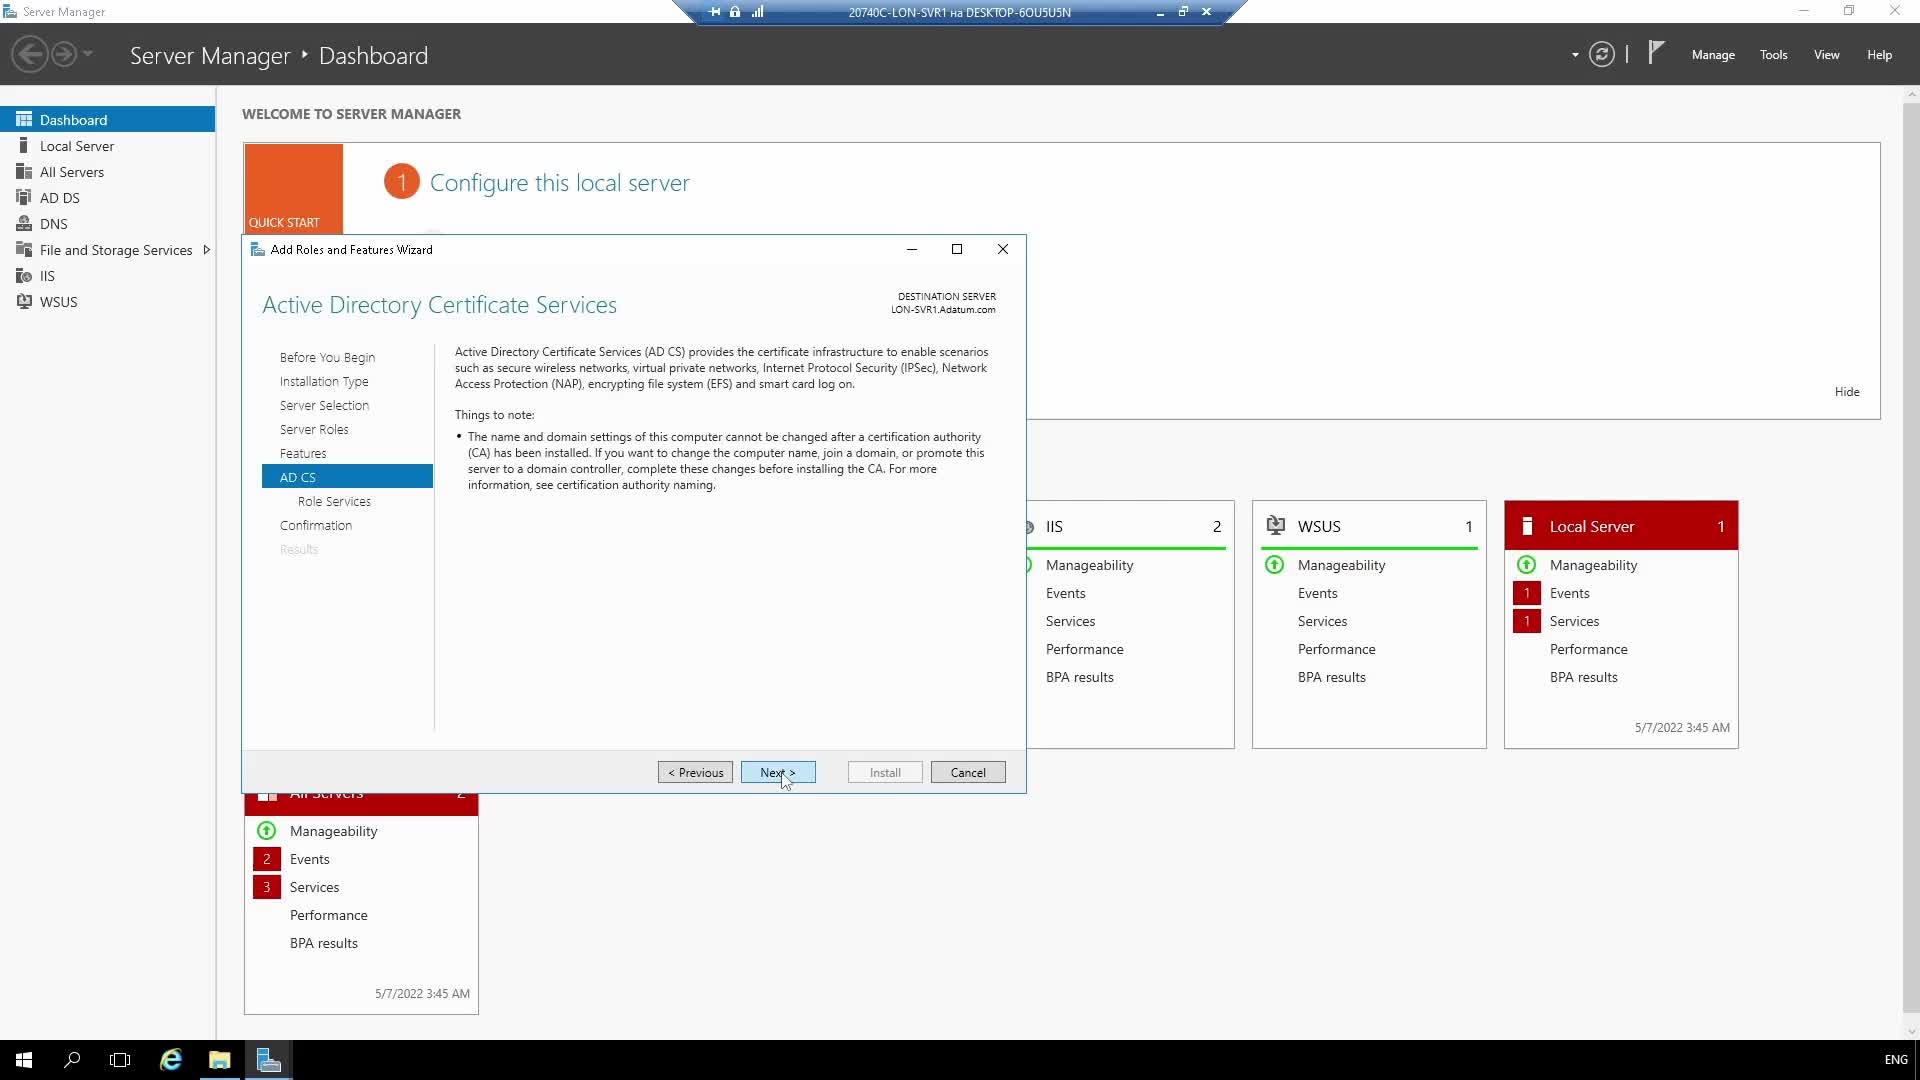Click Configure this local server link
Image resolution: width=1920 pixels, height=1080 pixels.
pyautogui.click(x=559, y=183)
